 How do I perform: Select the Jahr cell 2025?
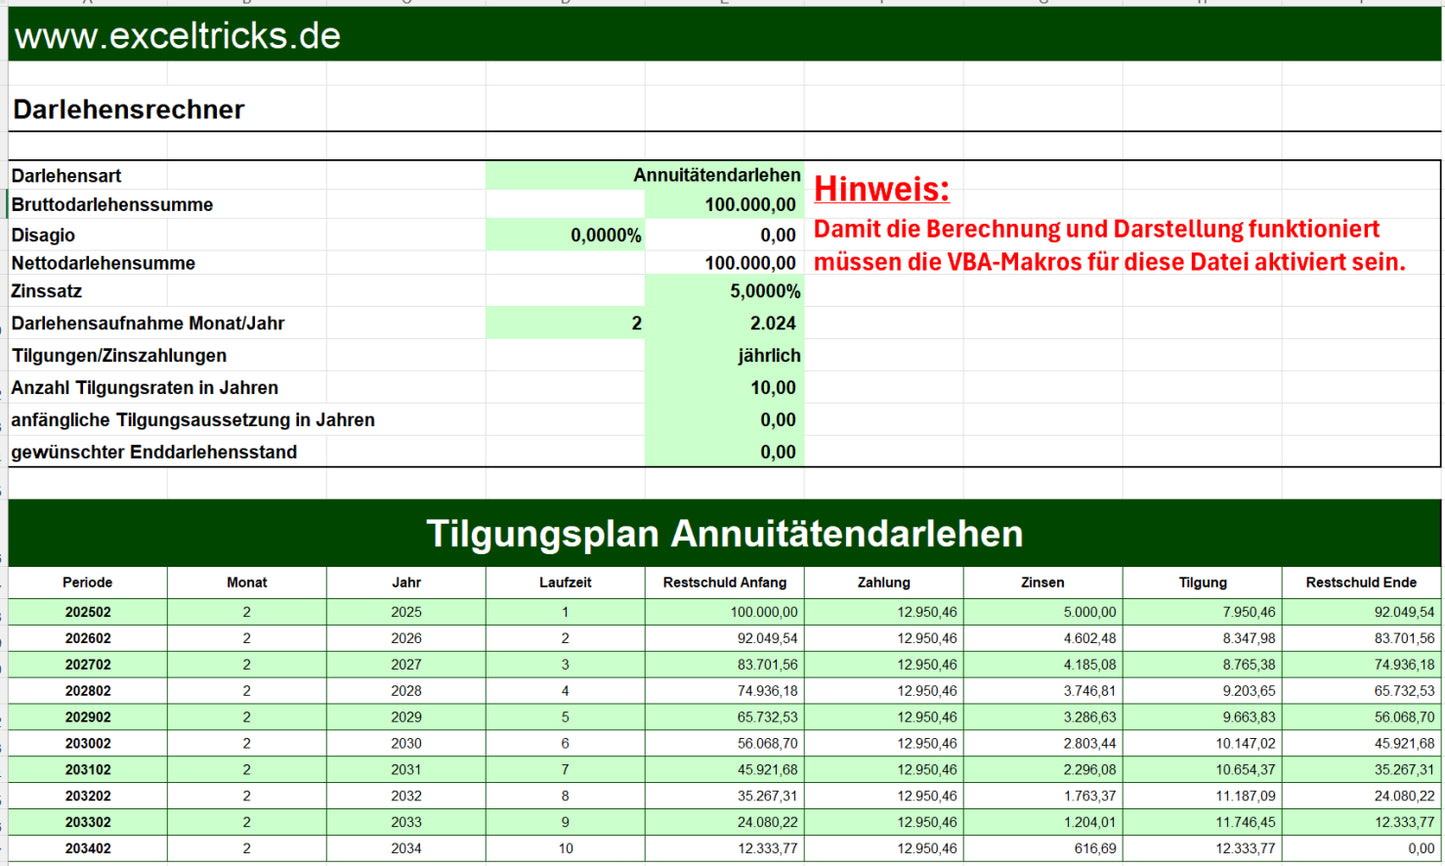[406, 612]
